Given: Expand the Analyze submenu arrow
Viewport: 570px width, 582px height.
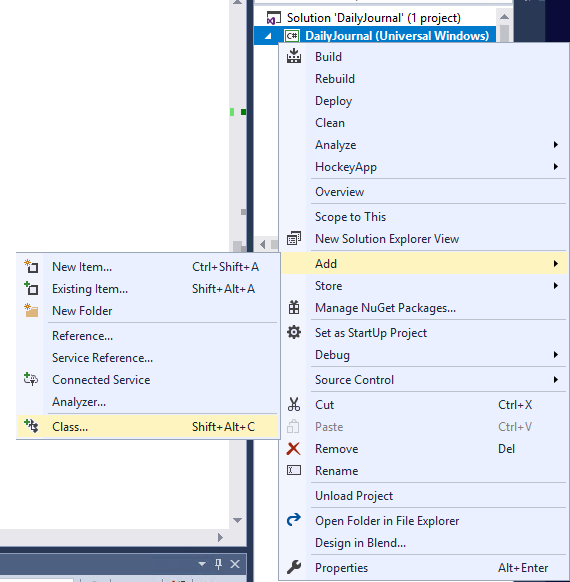Looking at the screenshot, I should 556,144.
